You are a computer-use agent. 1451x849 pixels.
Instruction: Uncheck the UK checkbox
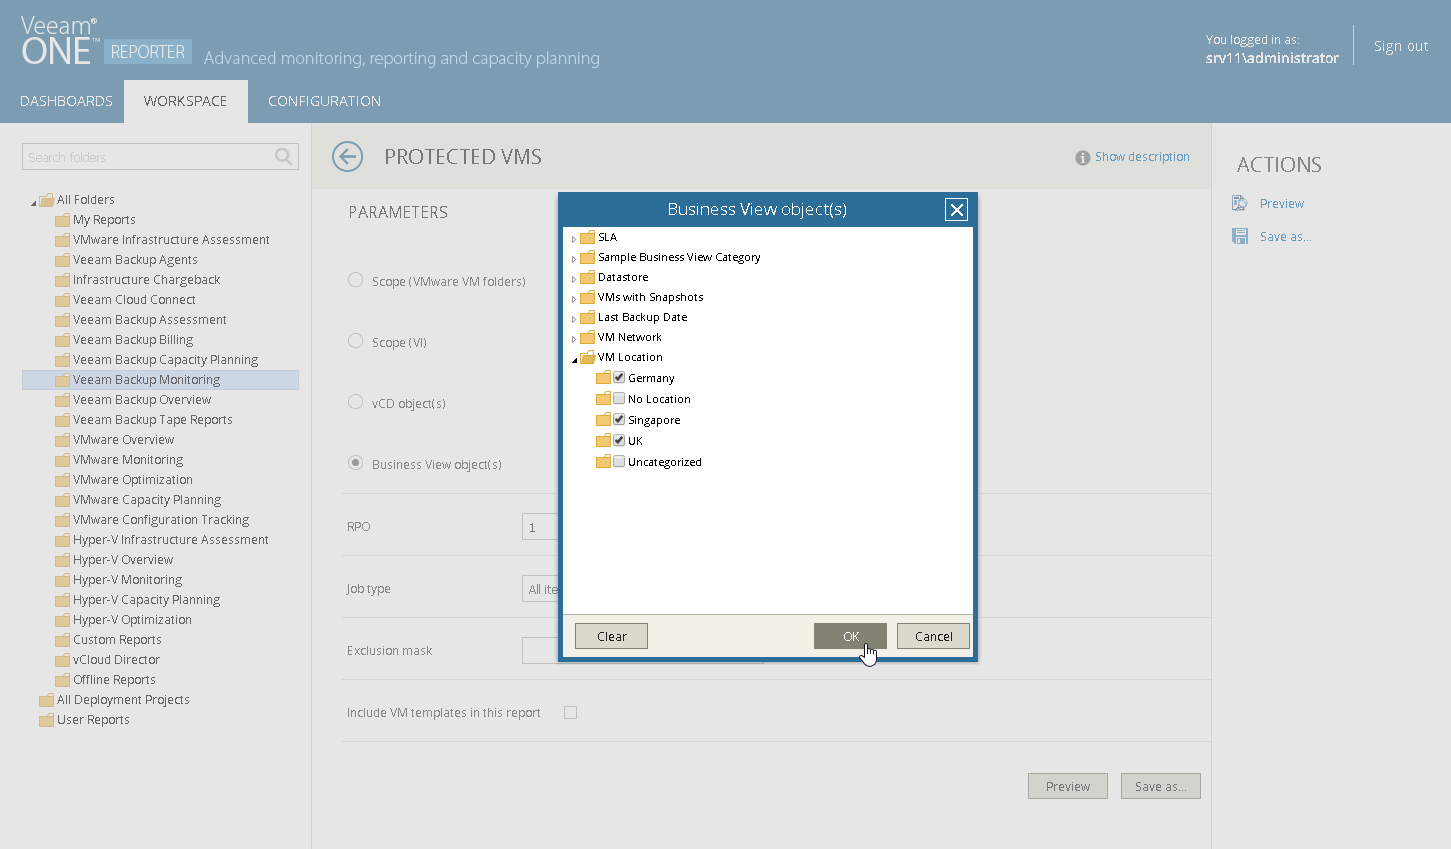coord(619,440)
